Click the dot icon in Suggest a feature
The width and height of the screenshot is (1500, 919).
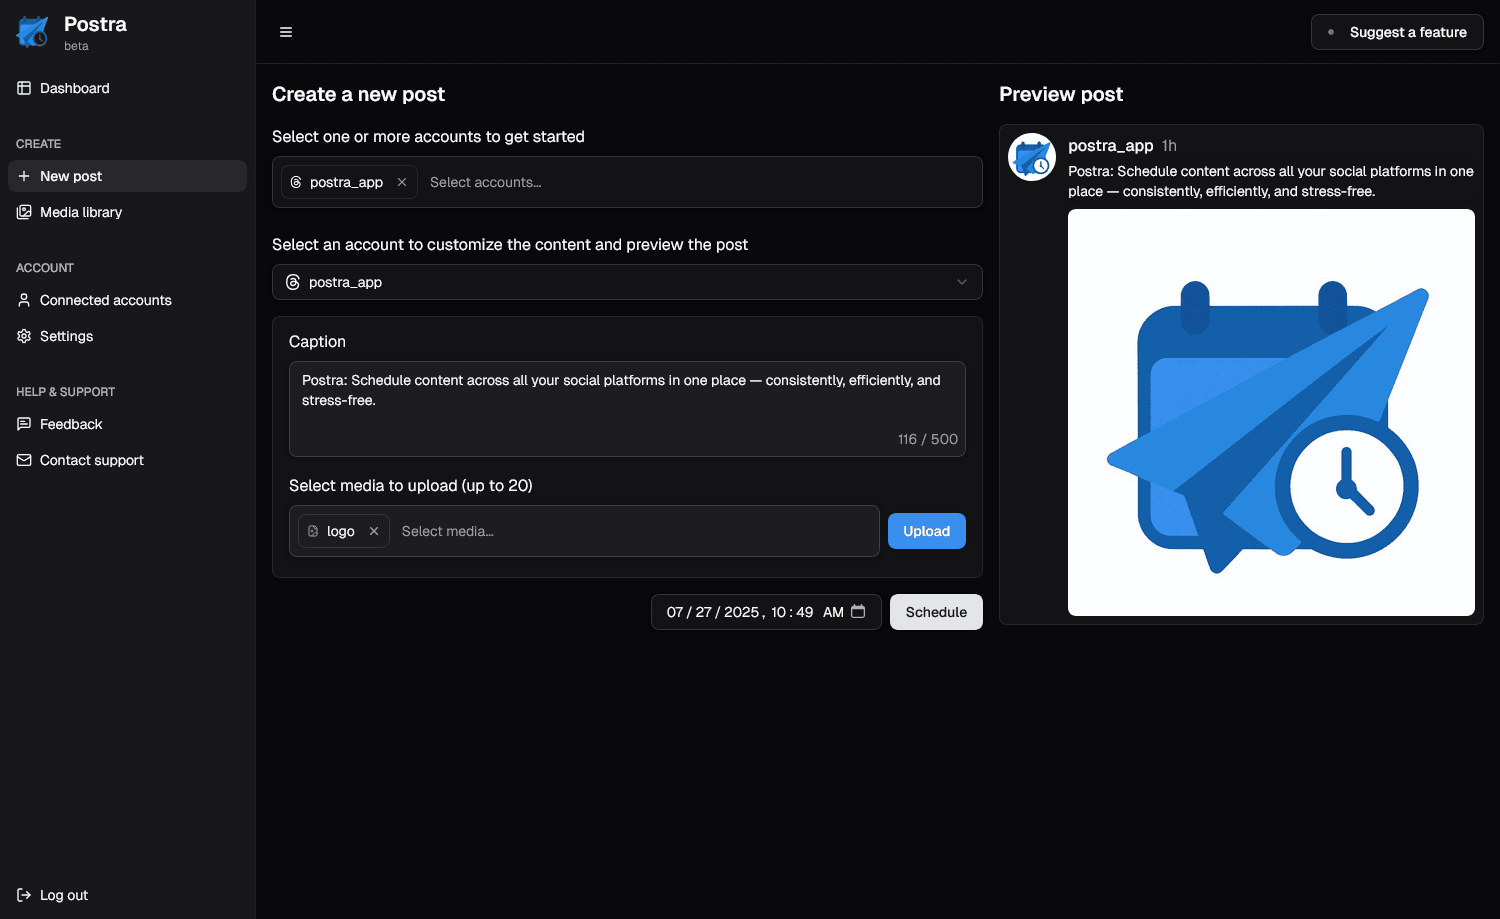(x=1331, y=32)
